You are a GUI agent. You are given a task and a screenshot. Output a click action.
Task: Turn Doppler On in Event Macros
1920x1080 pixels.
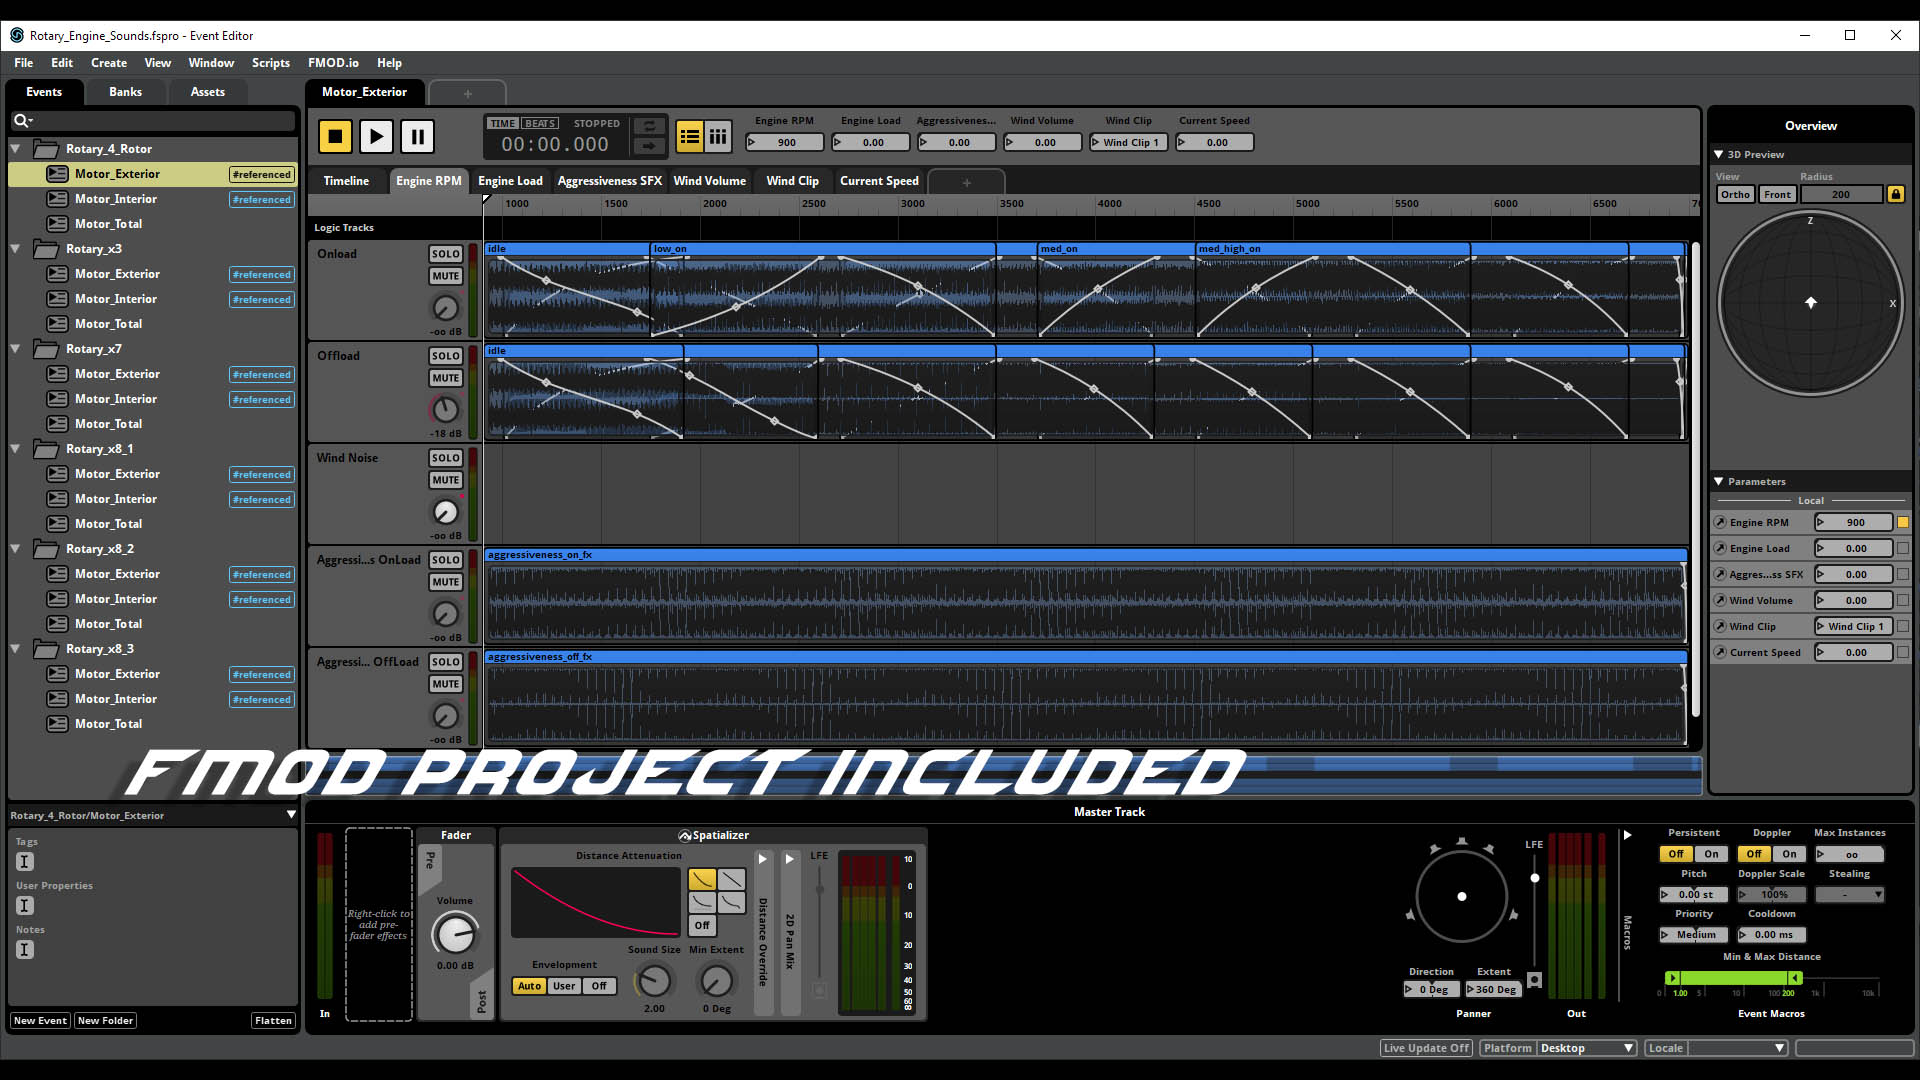tap(1789, 854)
